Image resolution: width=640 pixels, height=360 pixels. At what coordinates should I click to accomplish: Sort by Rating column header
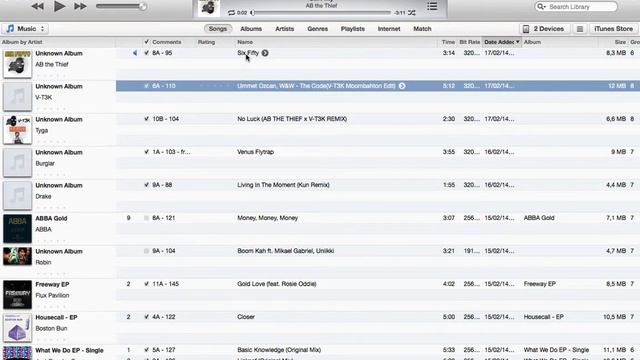coord(206,42)
